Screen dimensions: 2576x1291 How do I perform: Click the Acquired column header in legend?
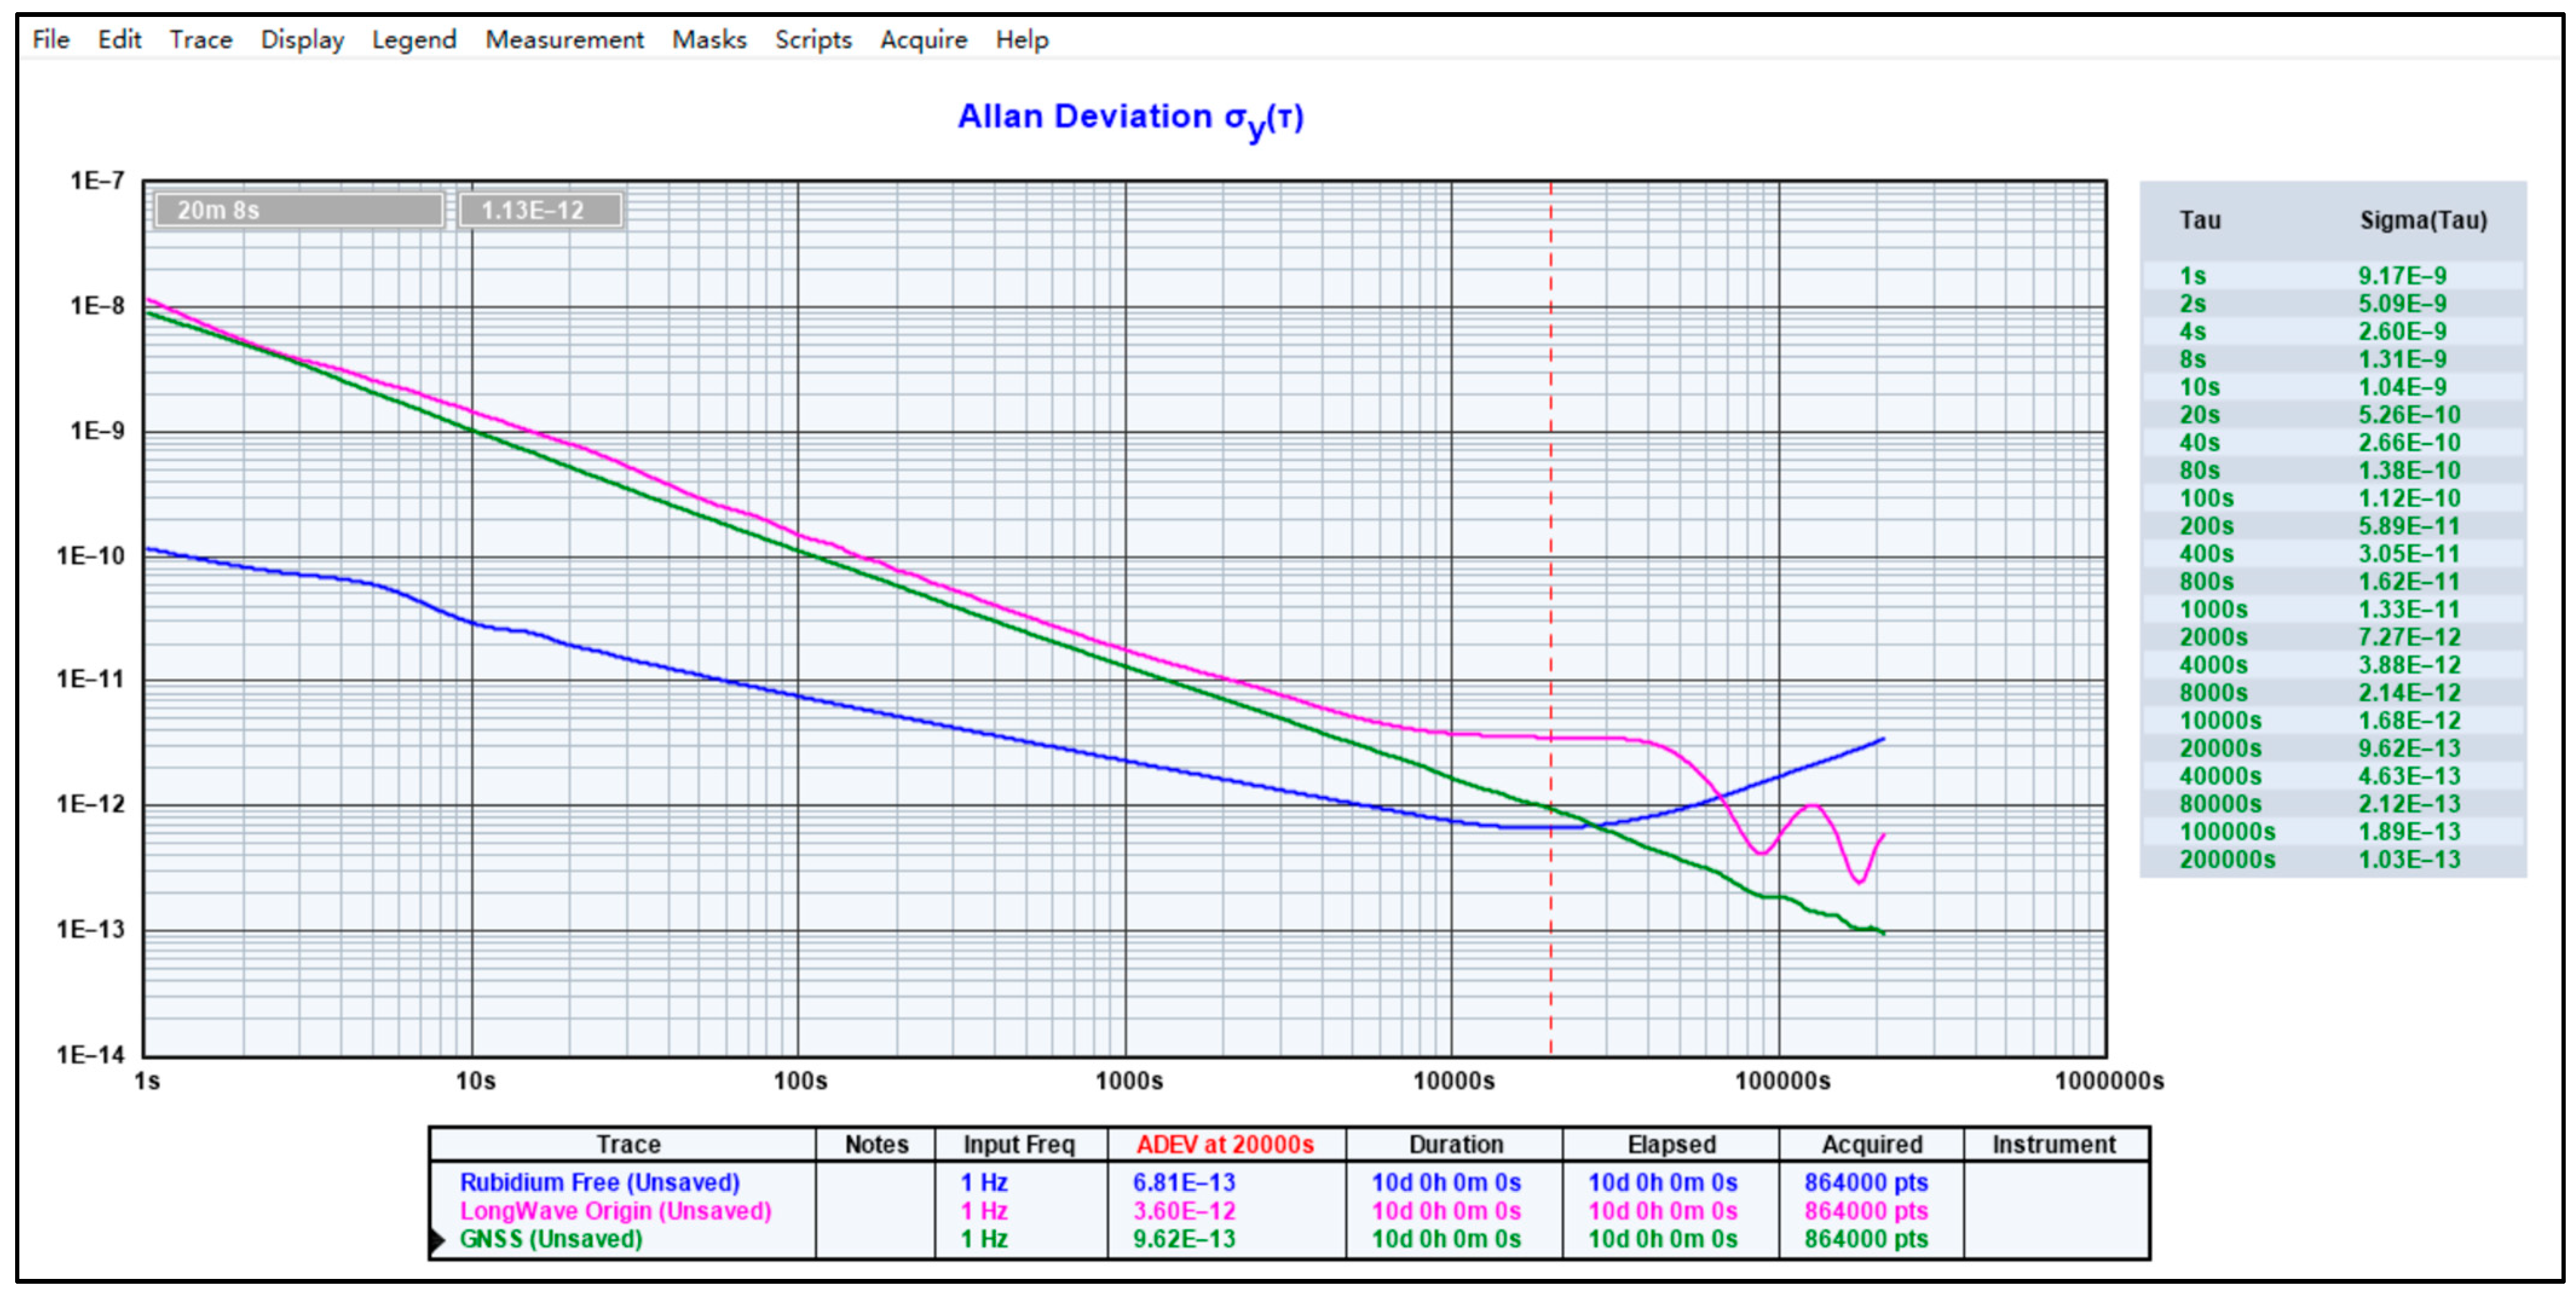tap(1871, 1144)
